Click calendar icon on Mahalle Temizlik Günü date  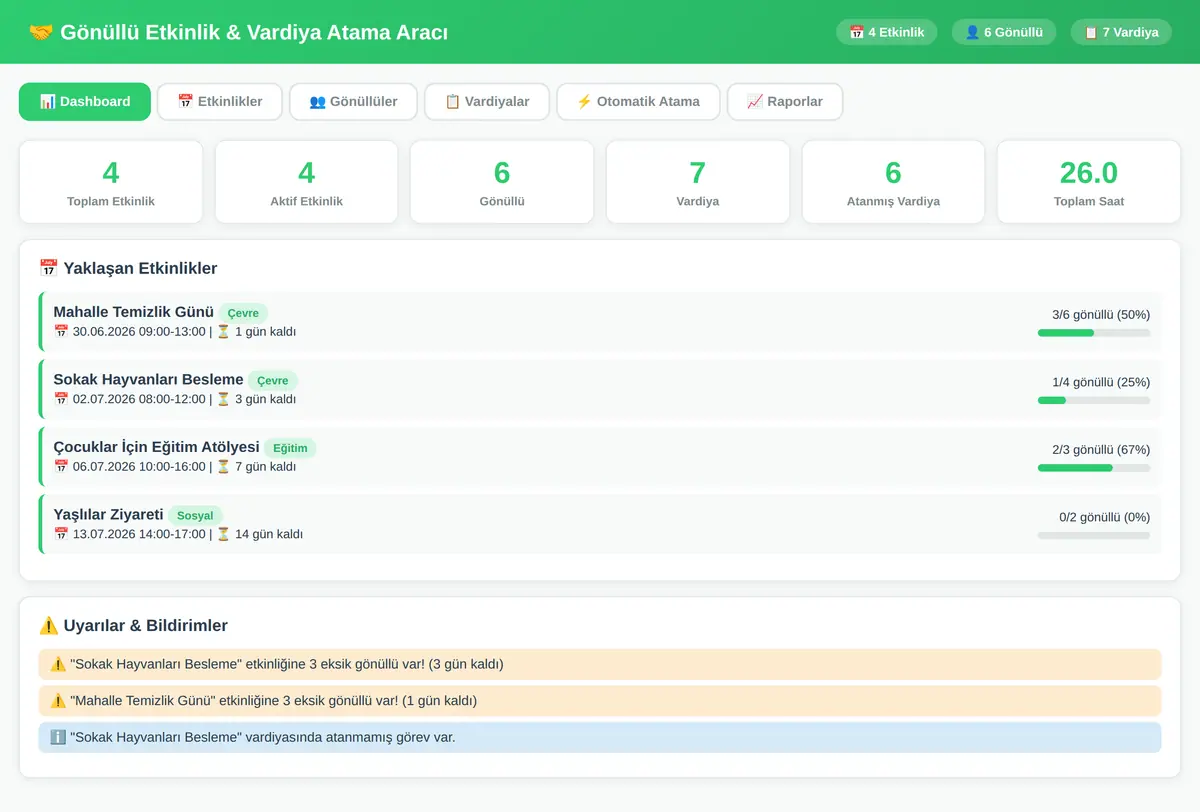point(61,332)
